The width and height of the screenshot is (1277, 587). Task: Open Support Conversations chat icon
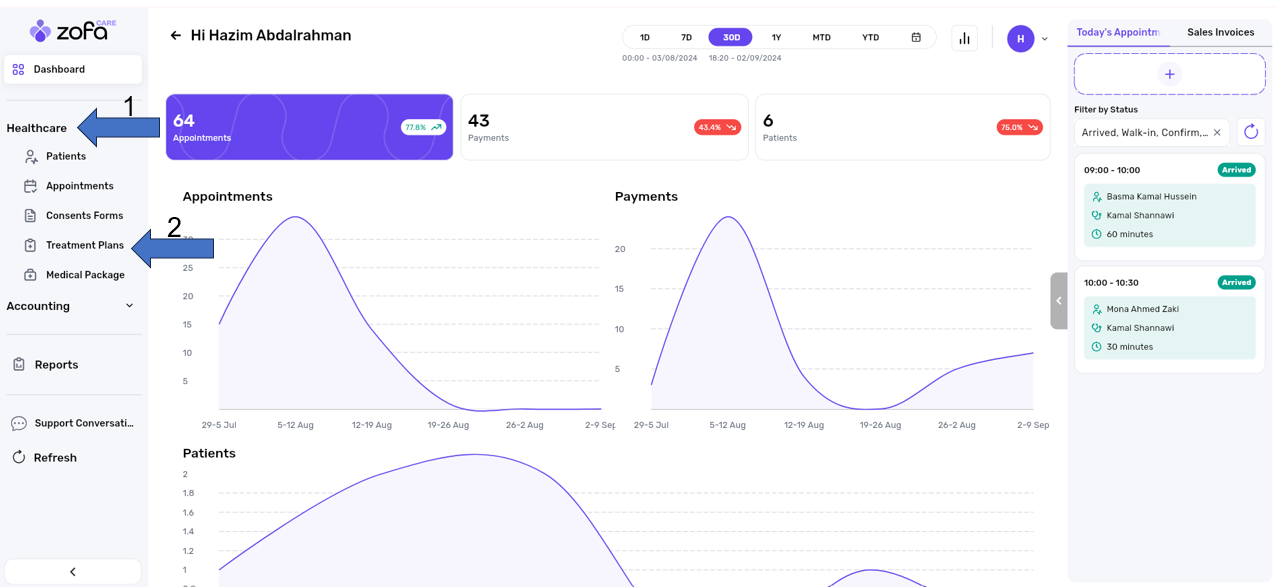pos(19,424)
